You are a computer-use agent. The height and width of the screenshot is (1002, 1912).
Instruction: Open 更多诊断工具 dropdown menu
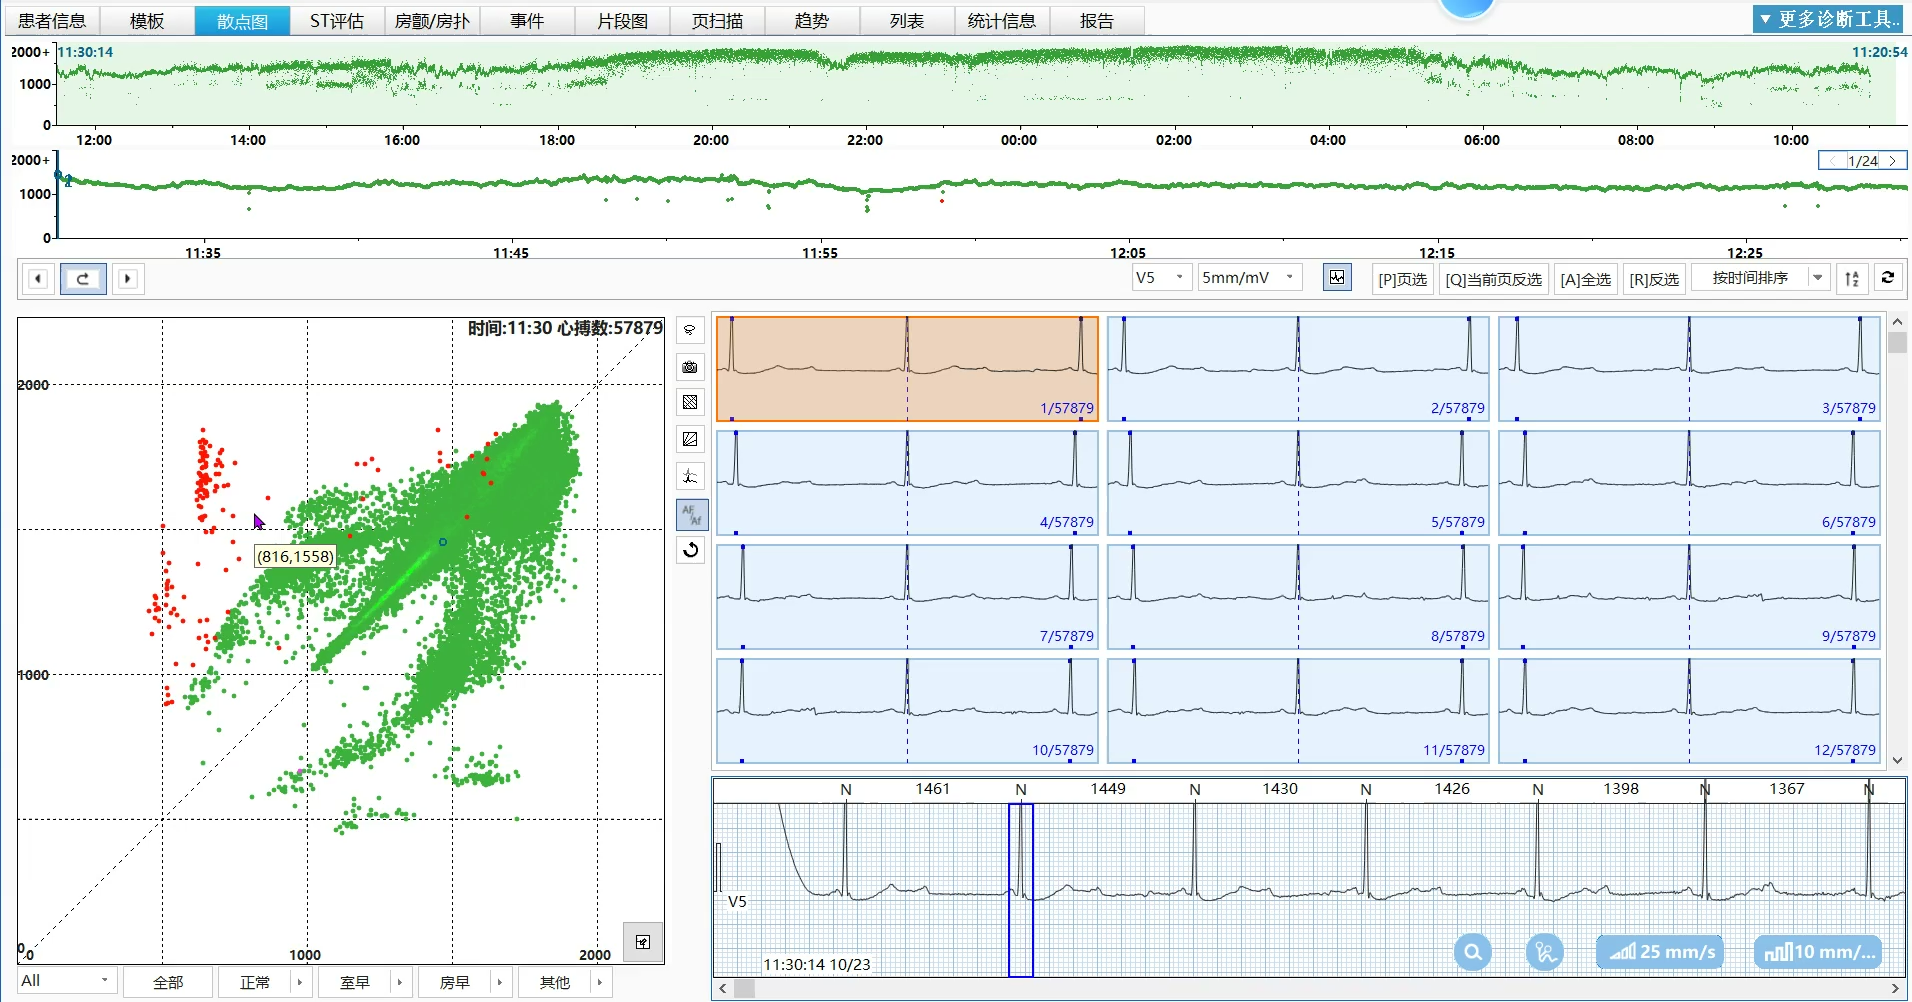[1828, 19]
